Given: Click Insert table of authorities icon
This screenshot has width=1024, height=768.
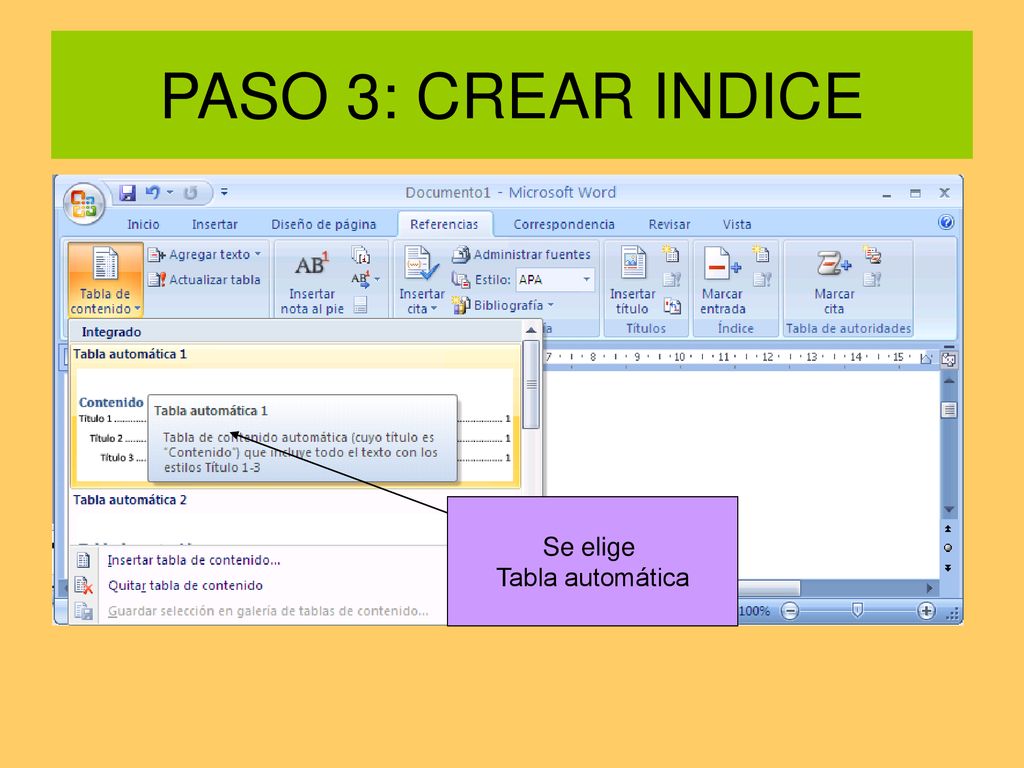Looking at the screenshot, I should pos(872,254).
